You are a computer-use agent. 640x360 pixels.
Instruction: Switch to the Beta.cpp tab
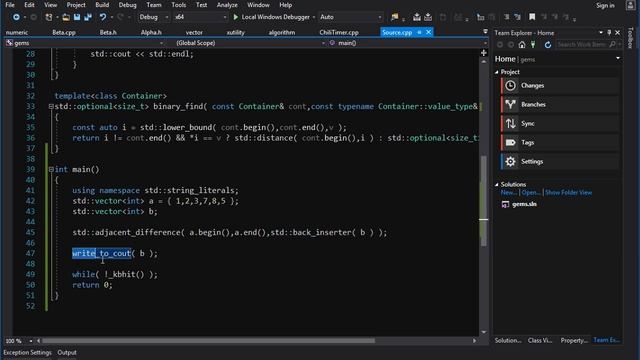point(64,32)
